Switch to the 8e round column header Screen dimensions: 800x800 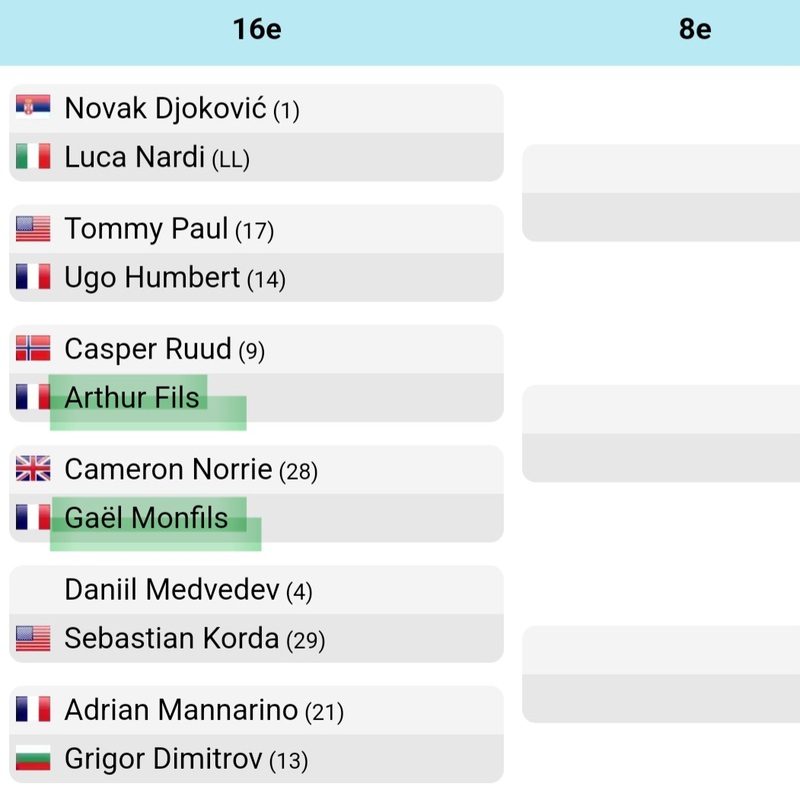click(x=695, y=29)
